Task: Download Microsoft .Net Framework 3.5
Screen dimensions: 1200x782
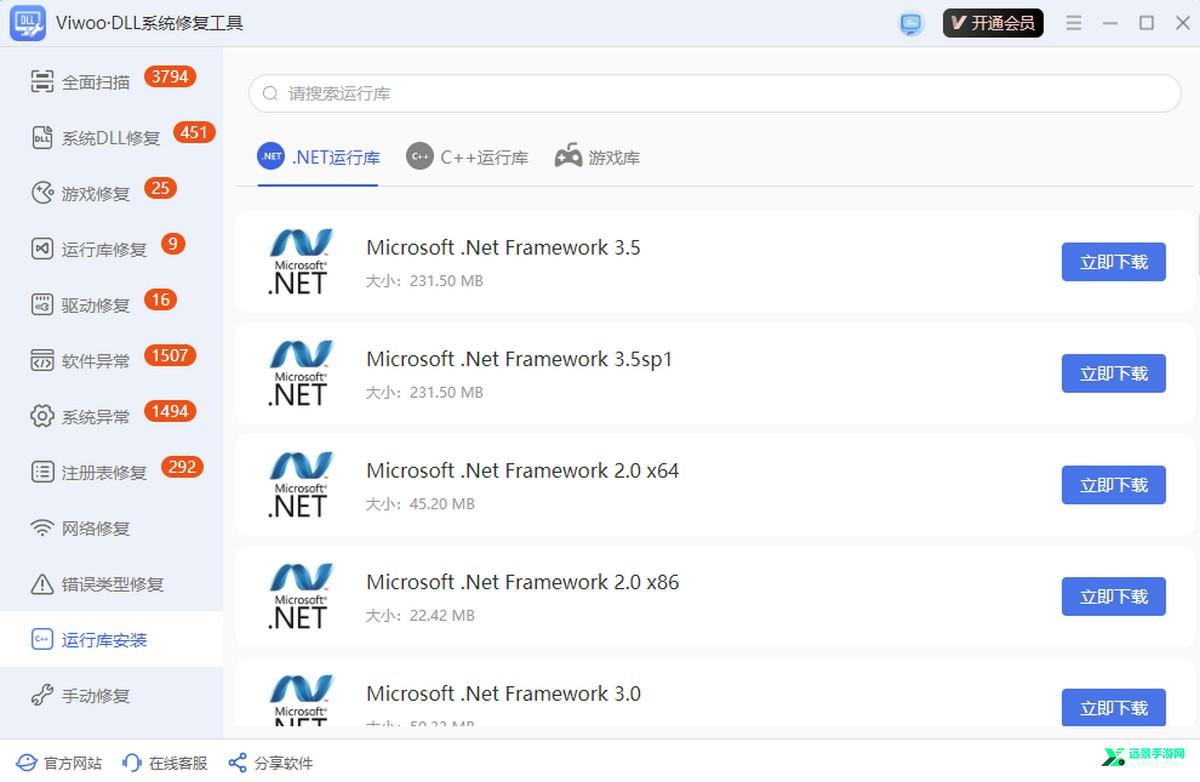Action: click(x=1113, y=262)
